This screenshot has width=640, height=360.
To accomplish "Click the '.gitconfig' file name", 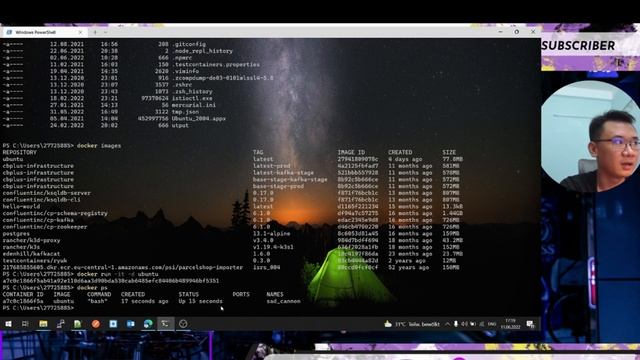I will coord(189,44).
